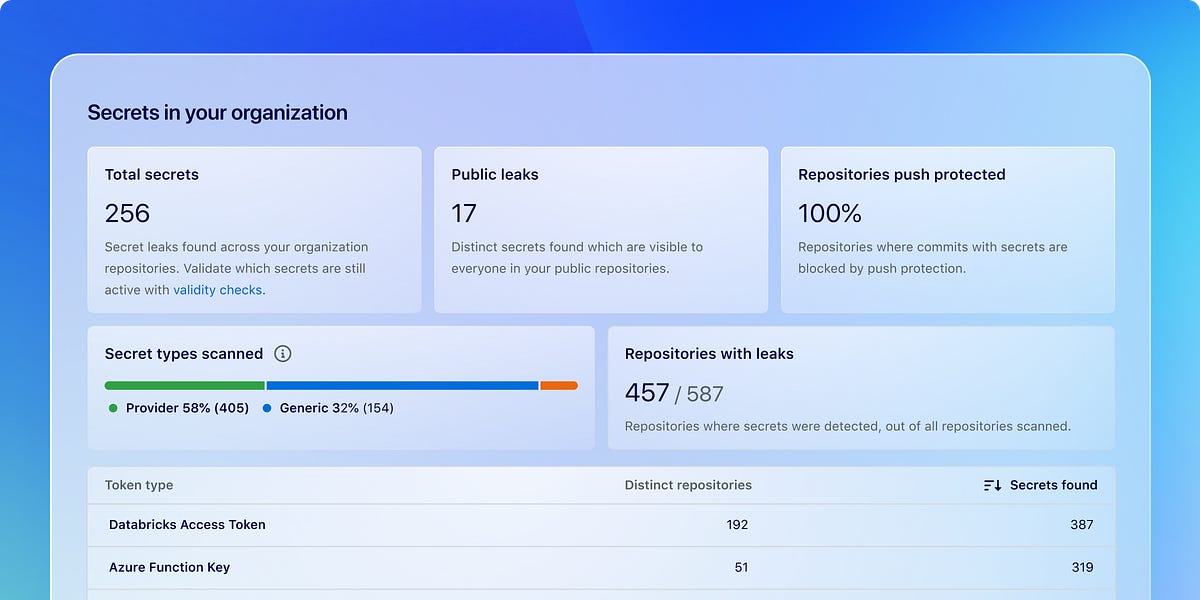Sort by the Secrets found column header

pos(1053,485)
